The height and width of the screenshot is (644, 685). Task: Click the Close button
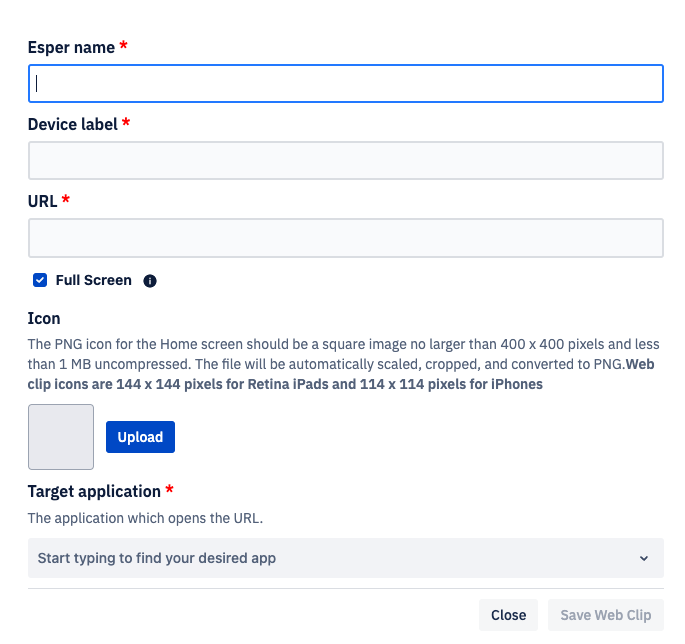[508, 615]
